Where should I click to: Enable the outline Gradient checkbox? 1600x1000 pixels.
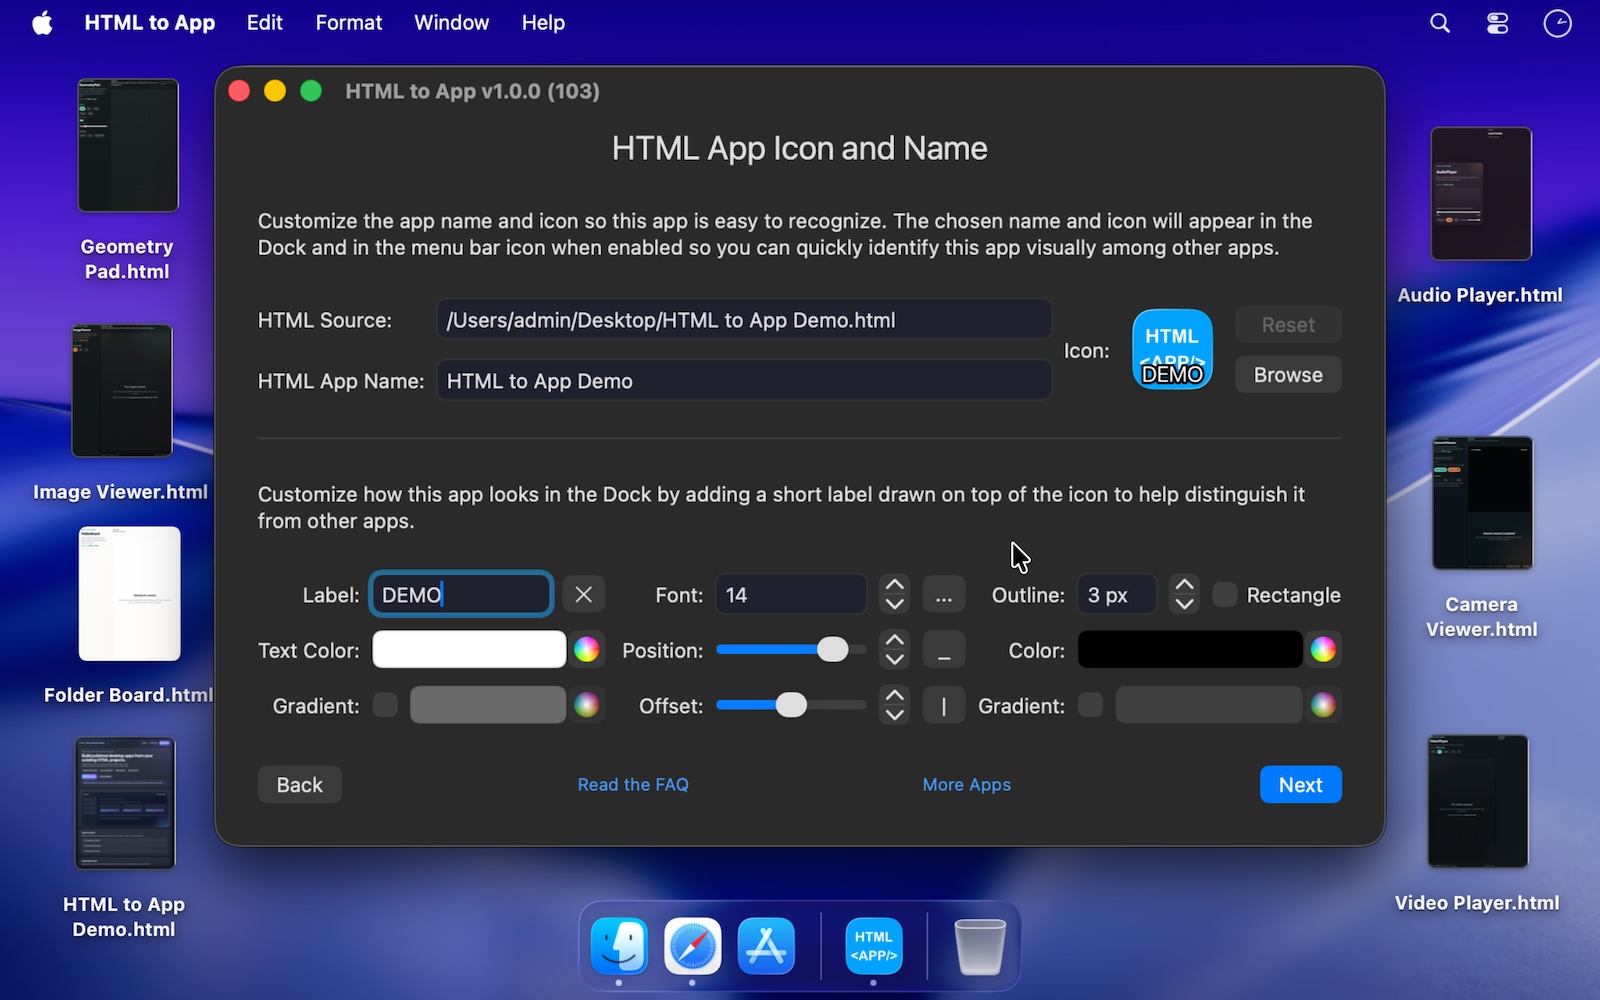click(1091, 705)
